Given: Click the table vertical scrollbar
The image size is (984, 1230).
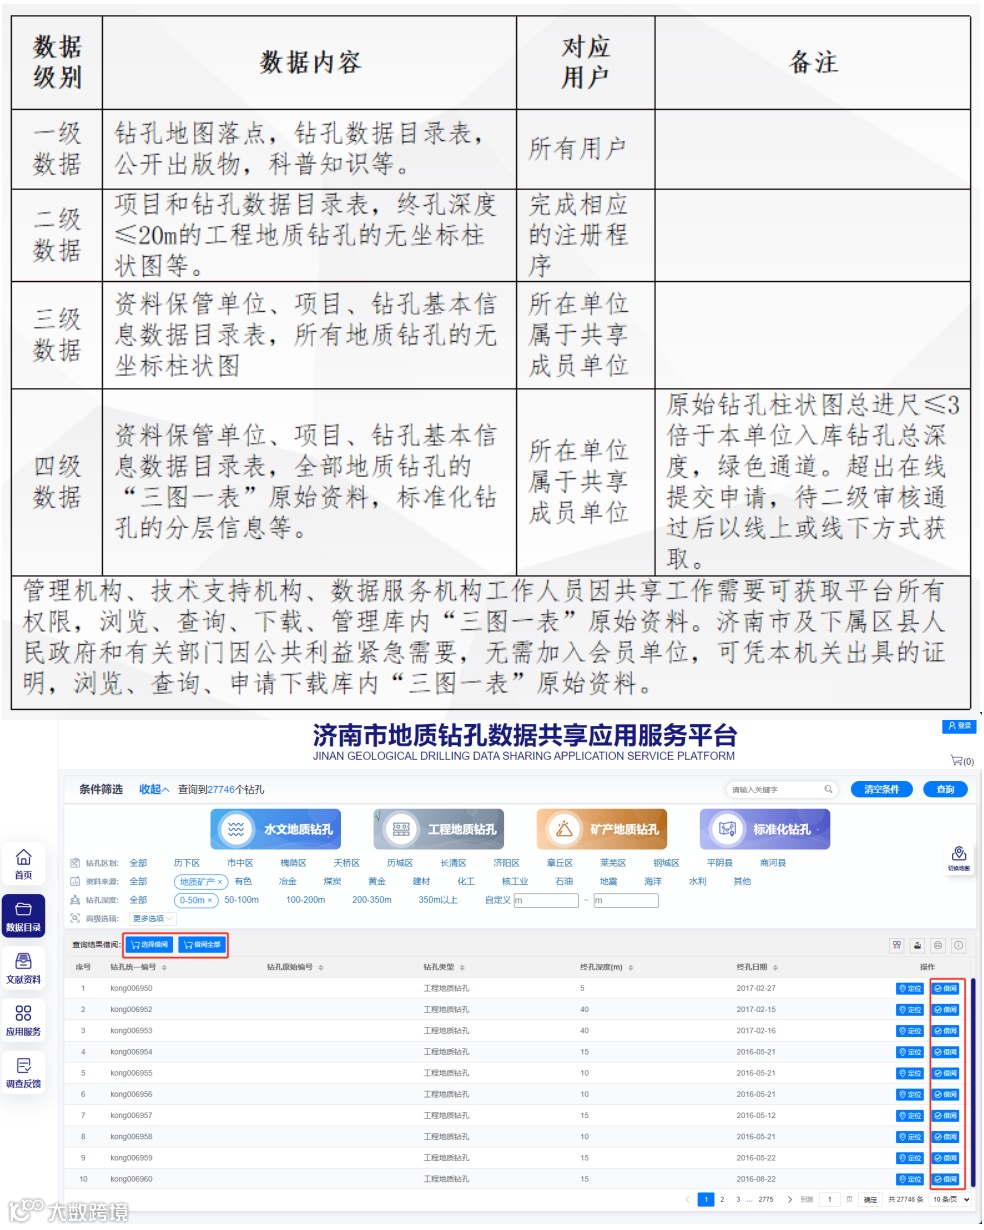Looking at the screenshot, I should (972, 1082).
